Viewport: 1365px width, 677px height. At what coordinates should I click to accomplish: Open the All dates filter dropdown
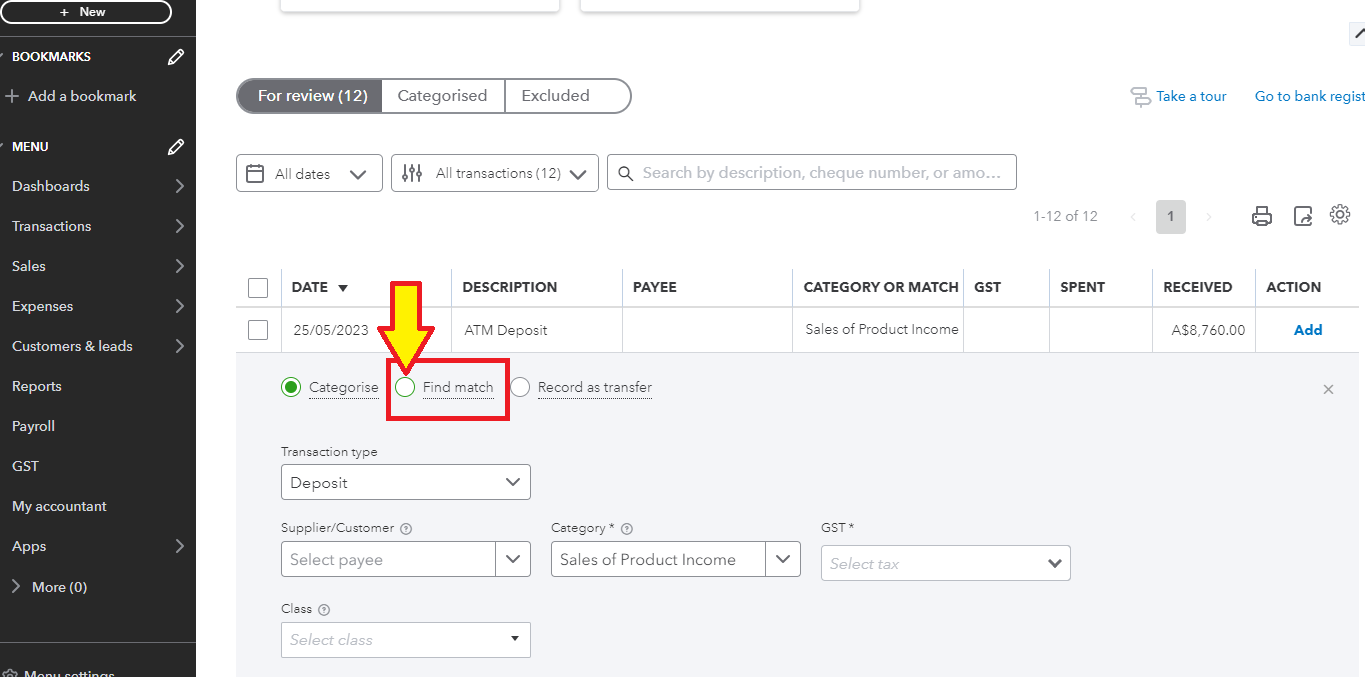tap(309, 173)
